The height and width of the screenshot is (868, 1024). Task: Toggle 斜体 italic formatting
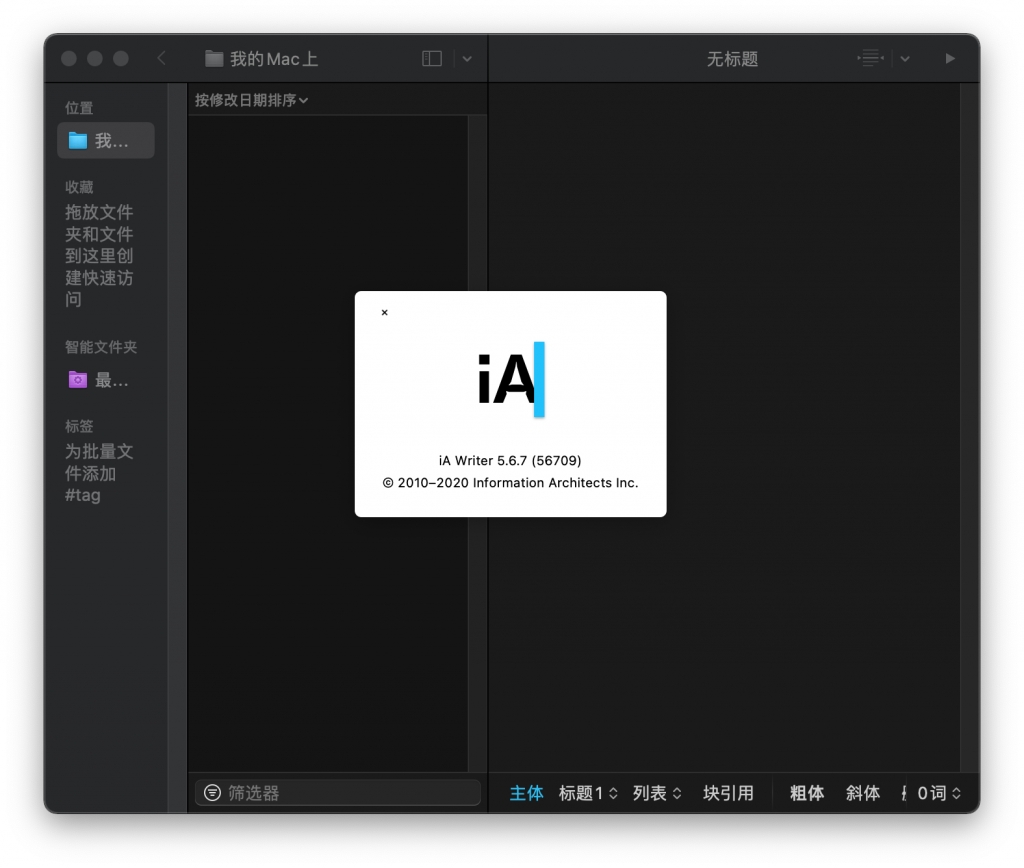863,793
